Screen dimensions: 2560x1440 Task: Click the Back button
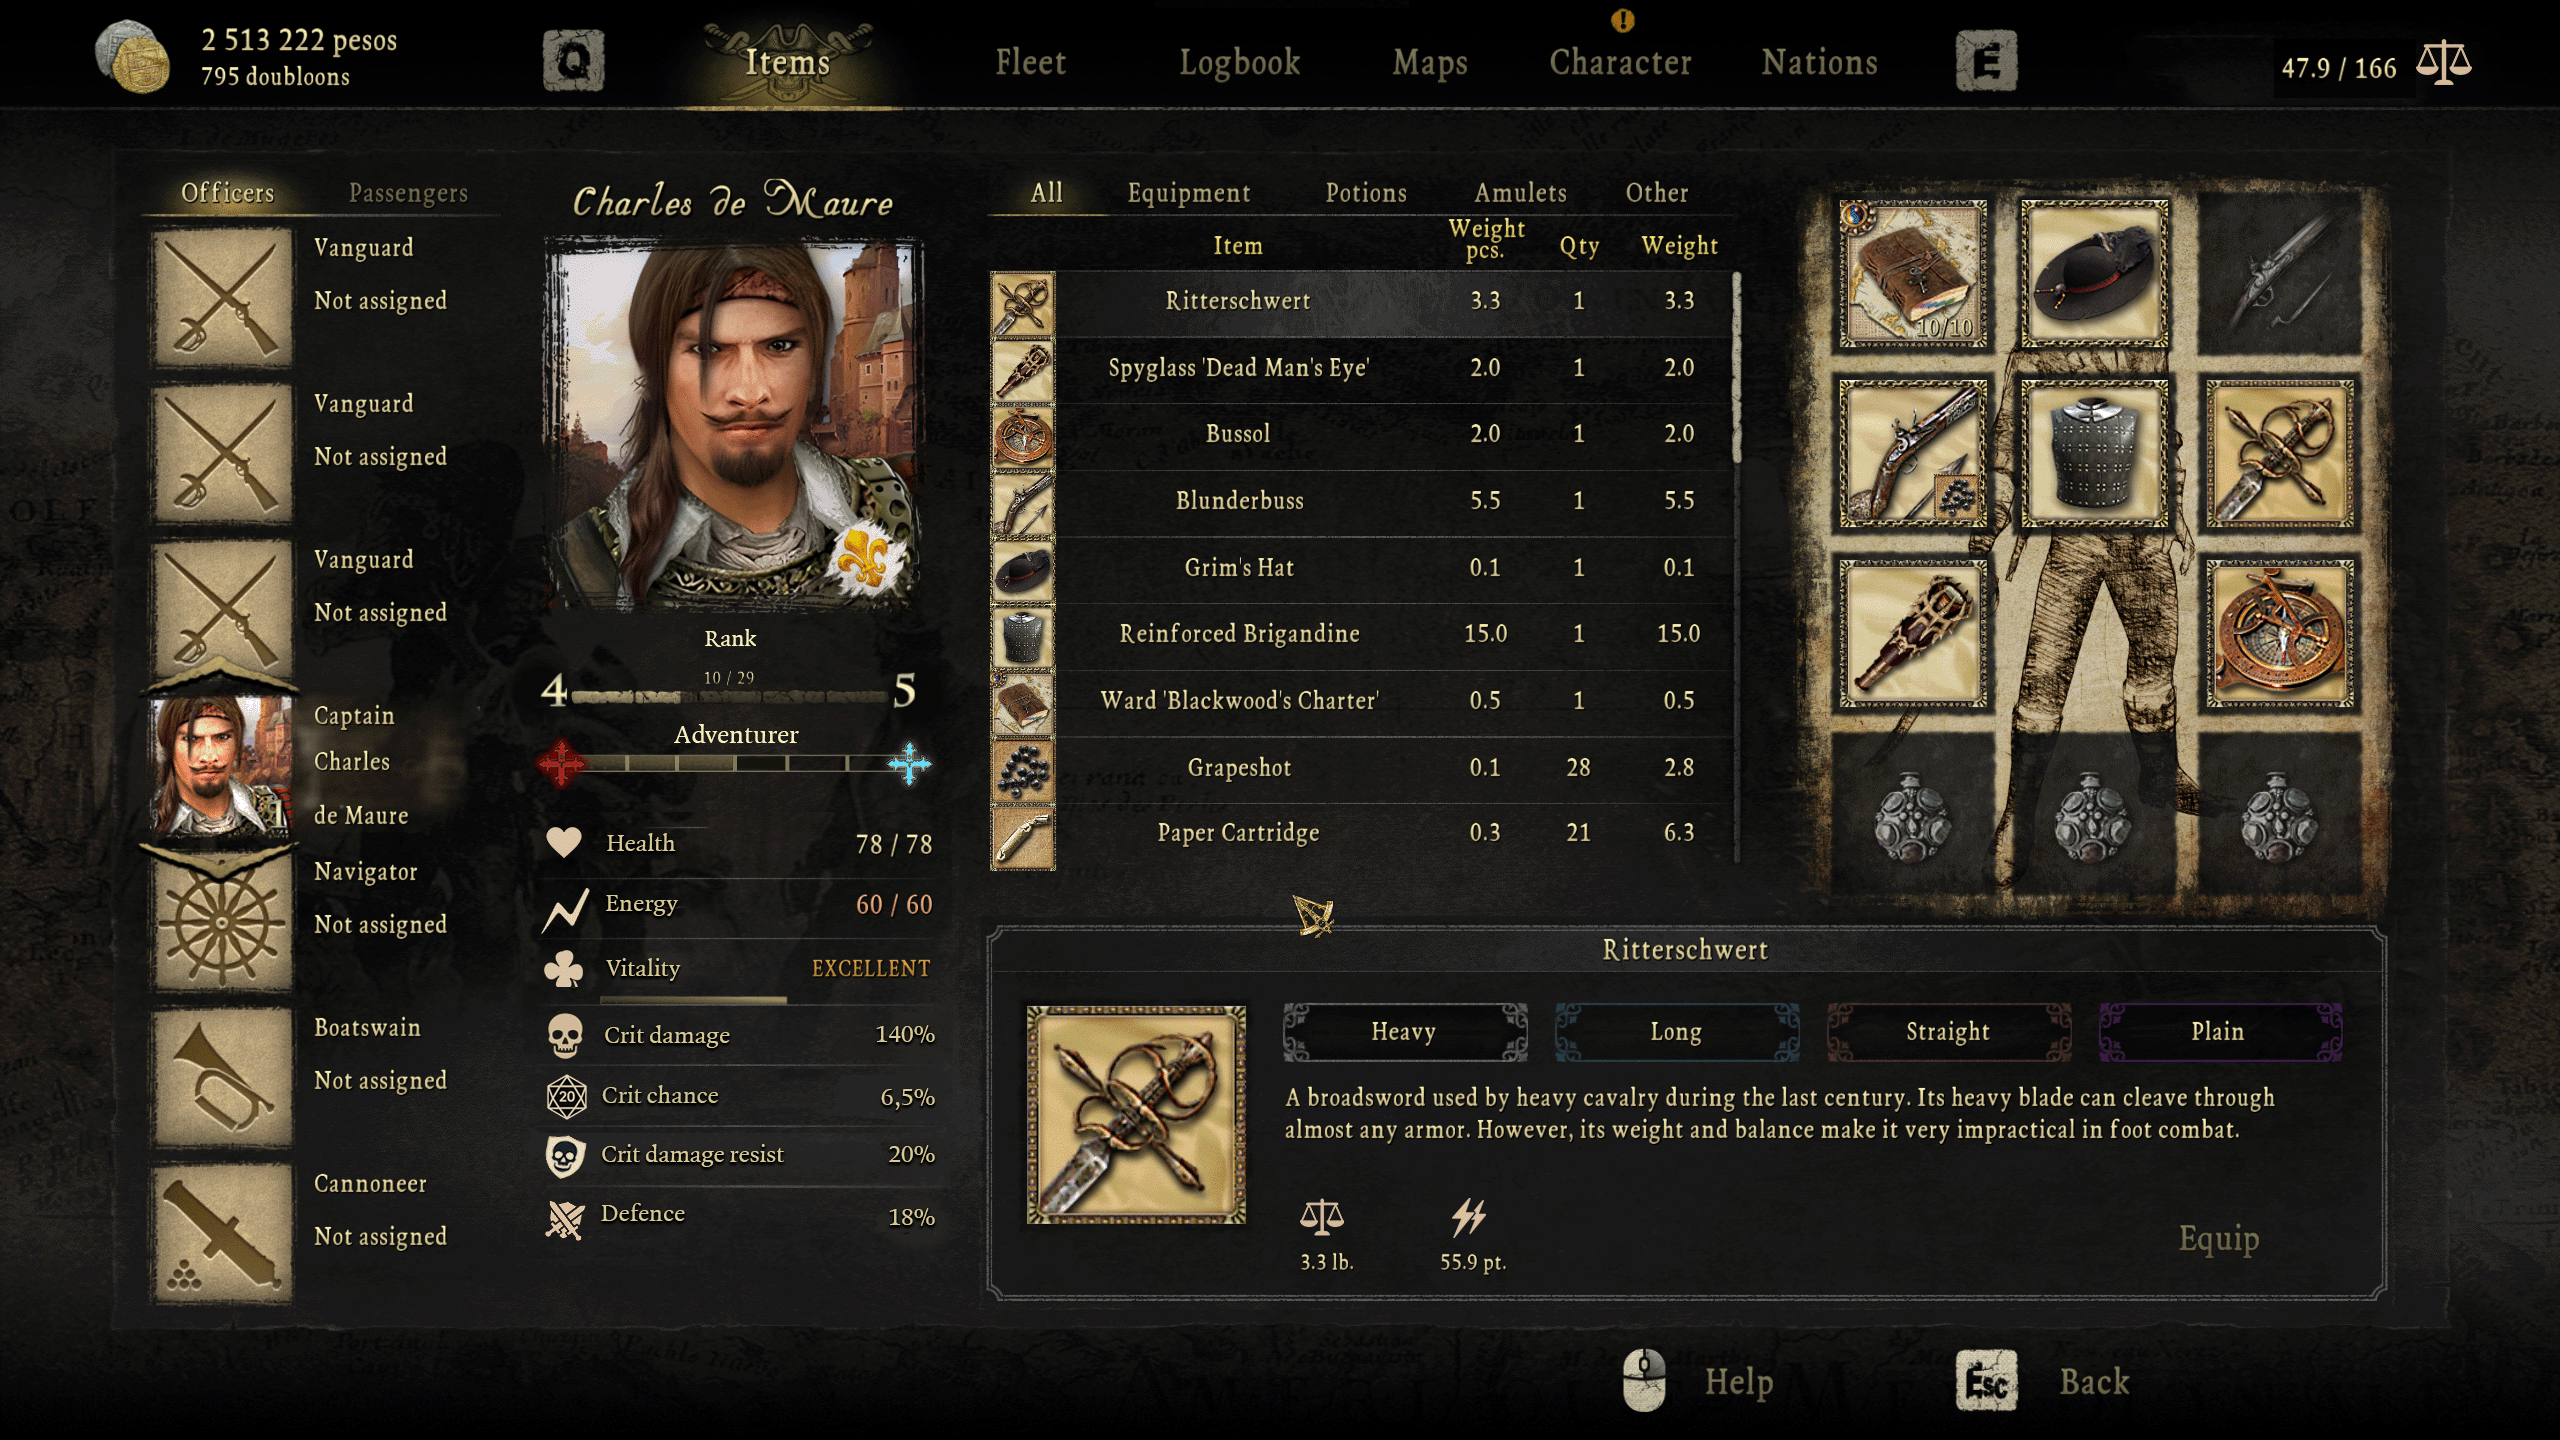(2094, 1381)
